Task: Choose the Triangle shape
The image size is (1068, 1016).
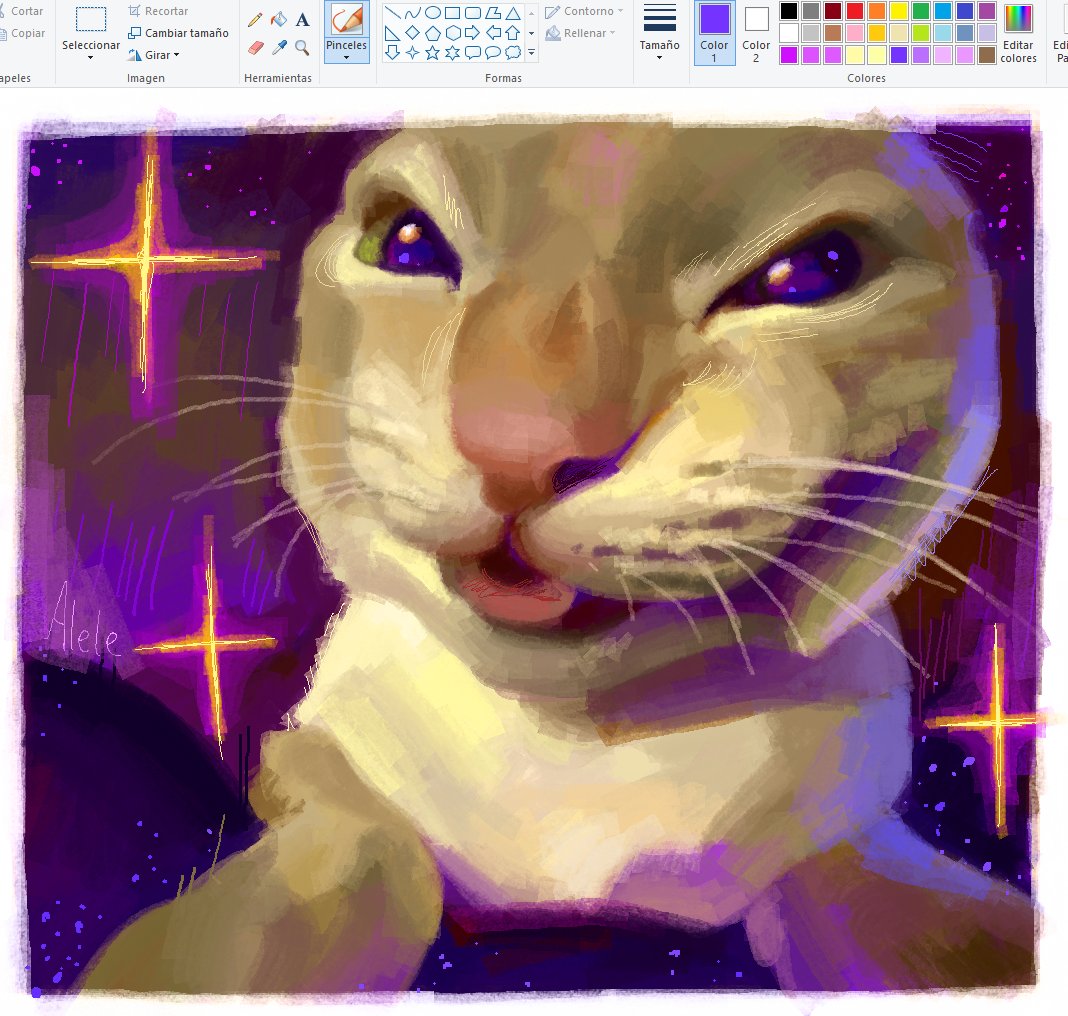Action: (x=513, y=13)
